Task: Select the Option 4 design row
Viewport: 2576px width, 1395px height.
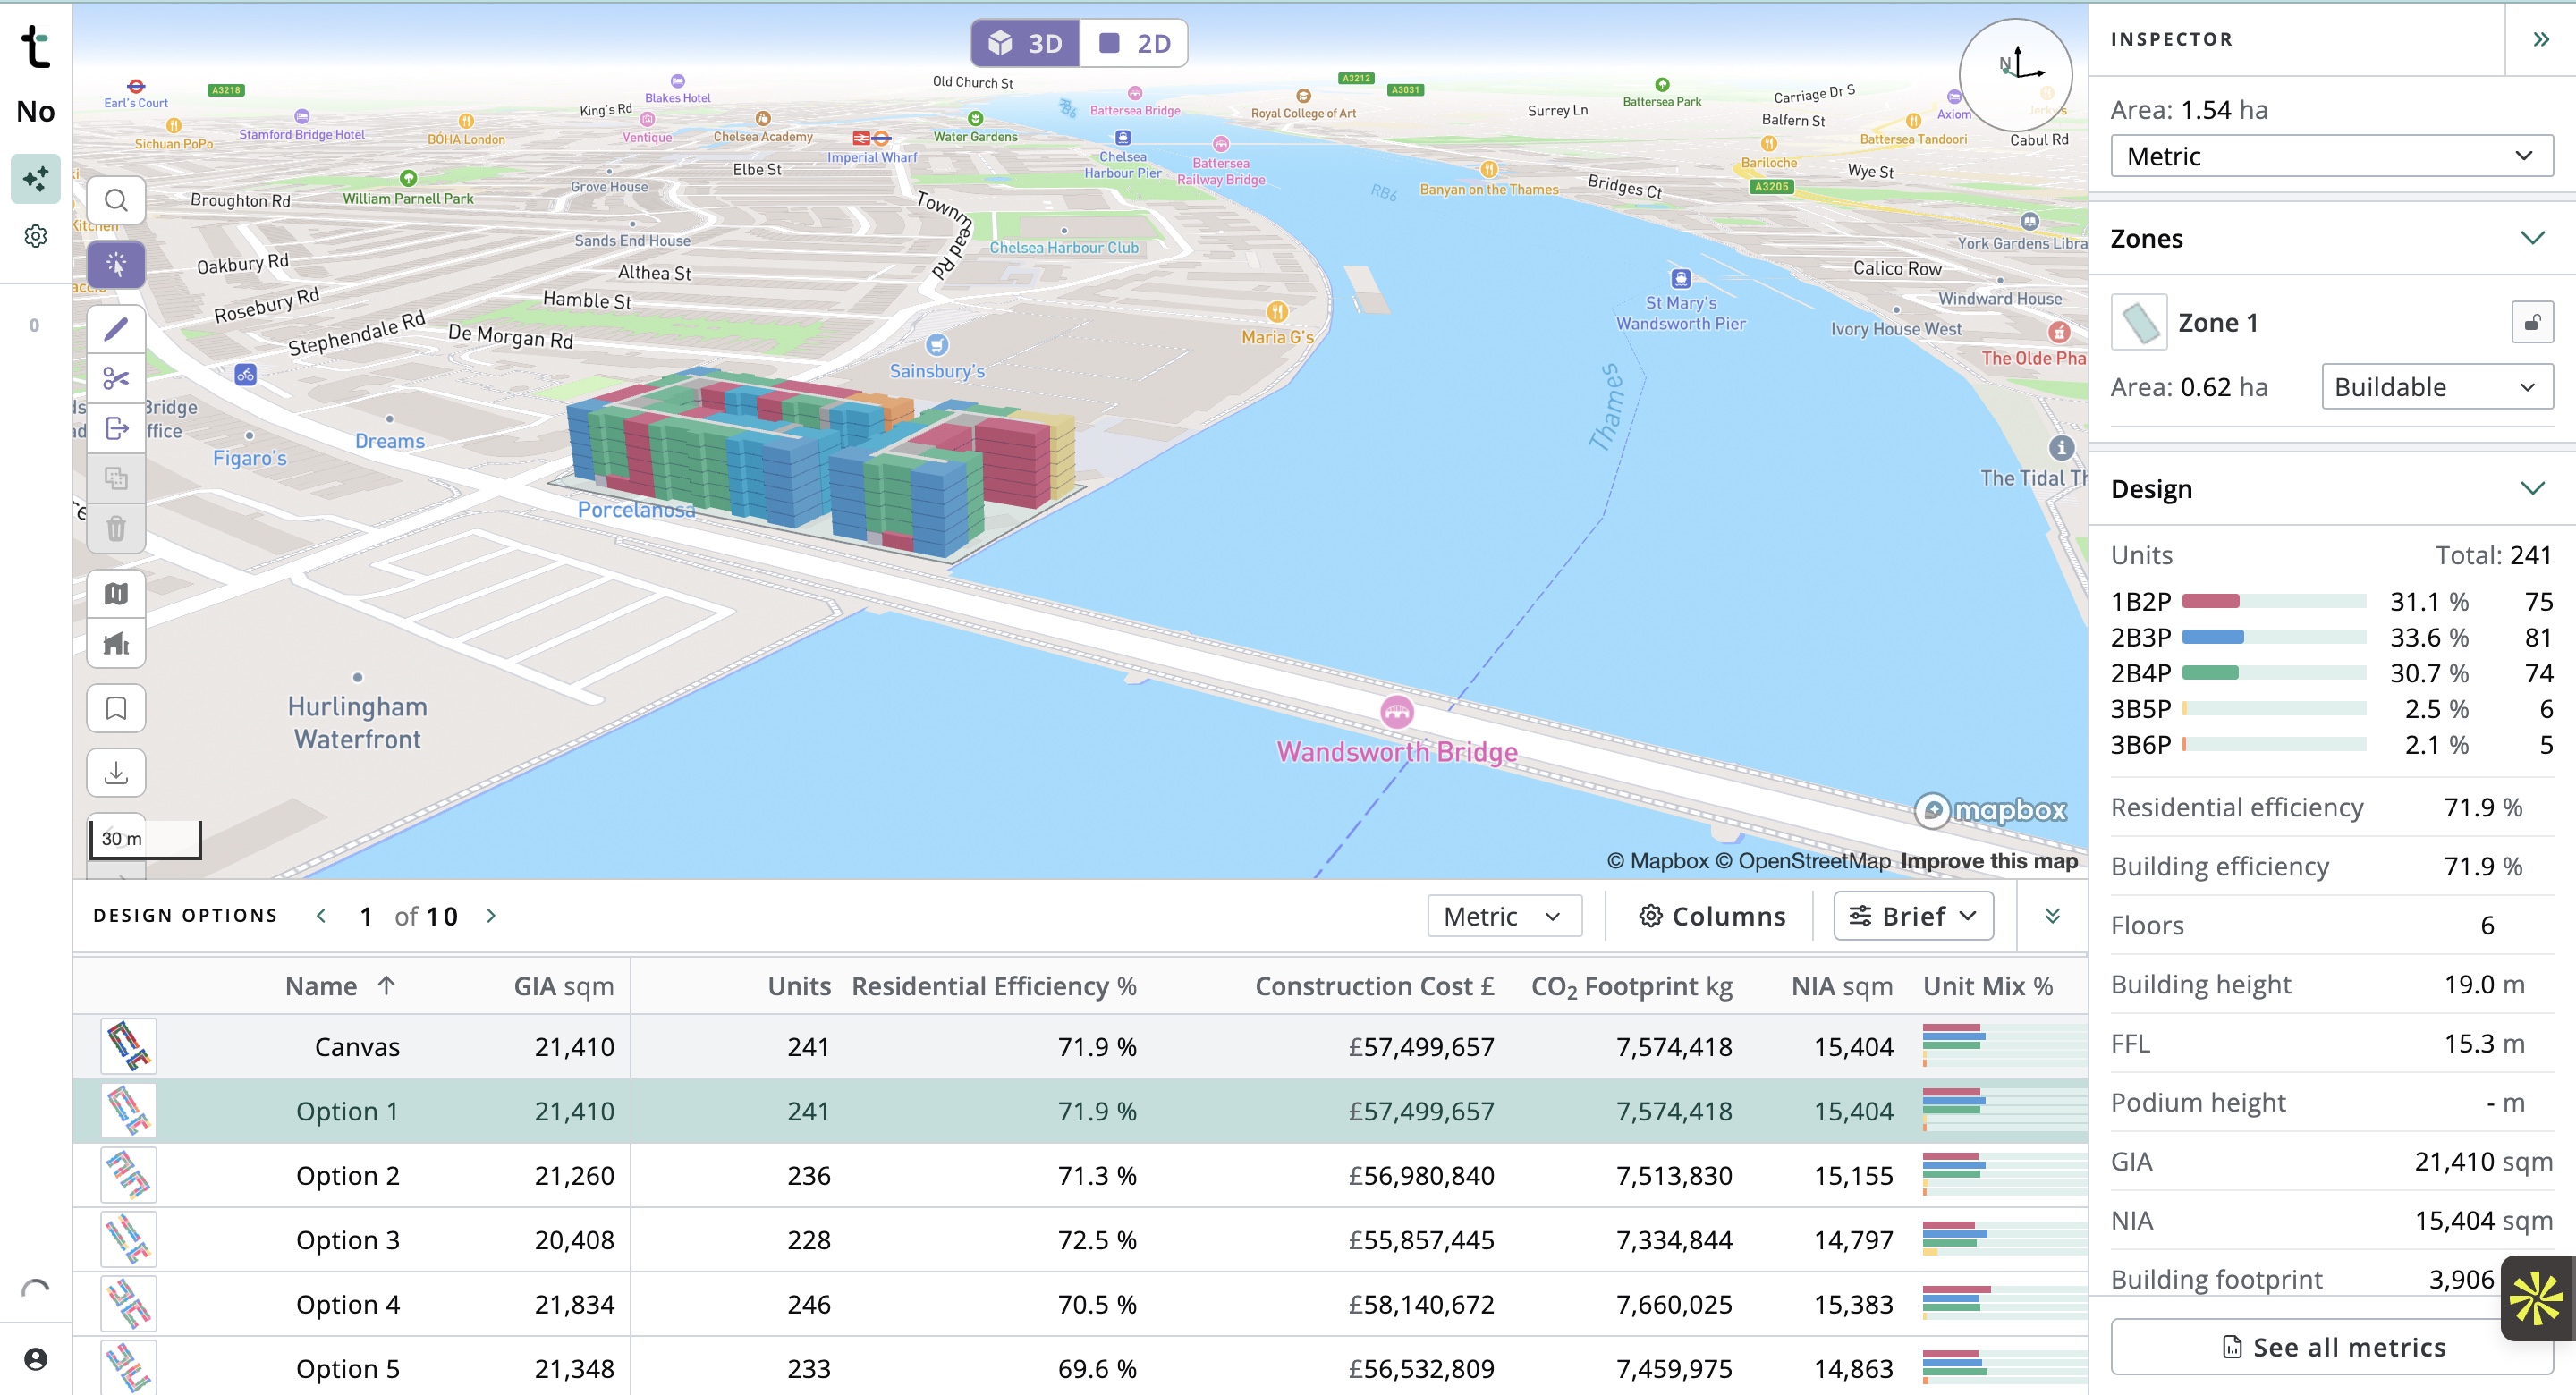Action: 1080,1304
